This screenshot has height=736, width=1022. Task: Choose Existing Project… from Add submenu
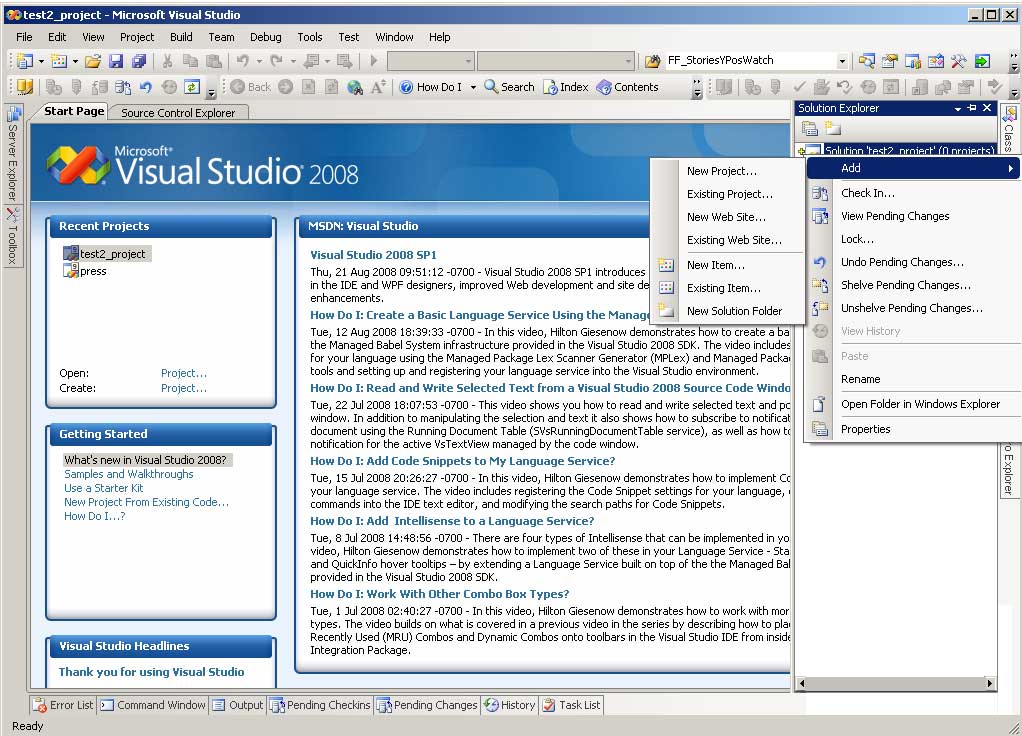pyautogui.click(x=727, y=194)
